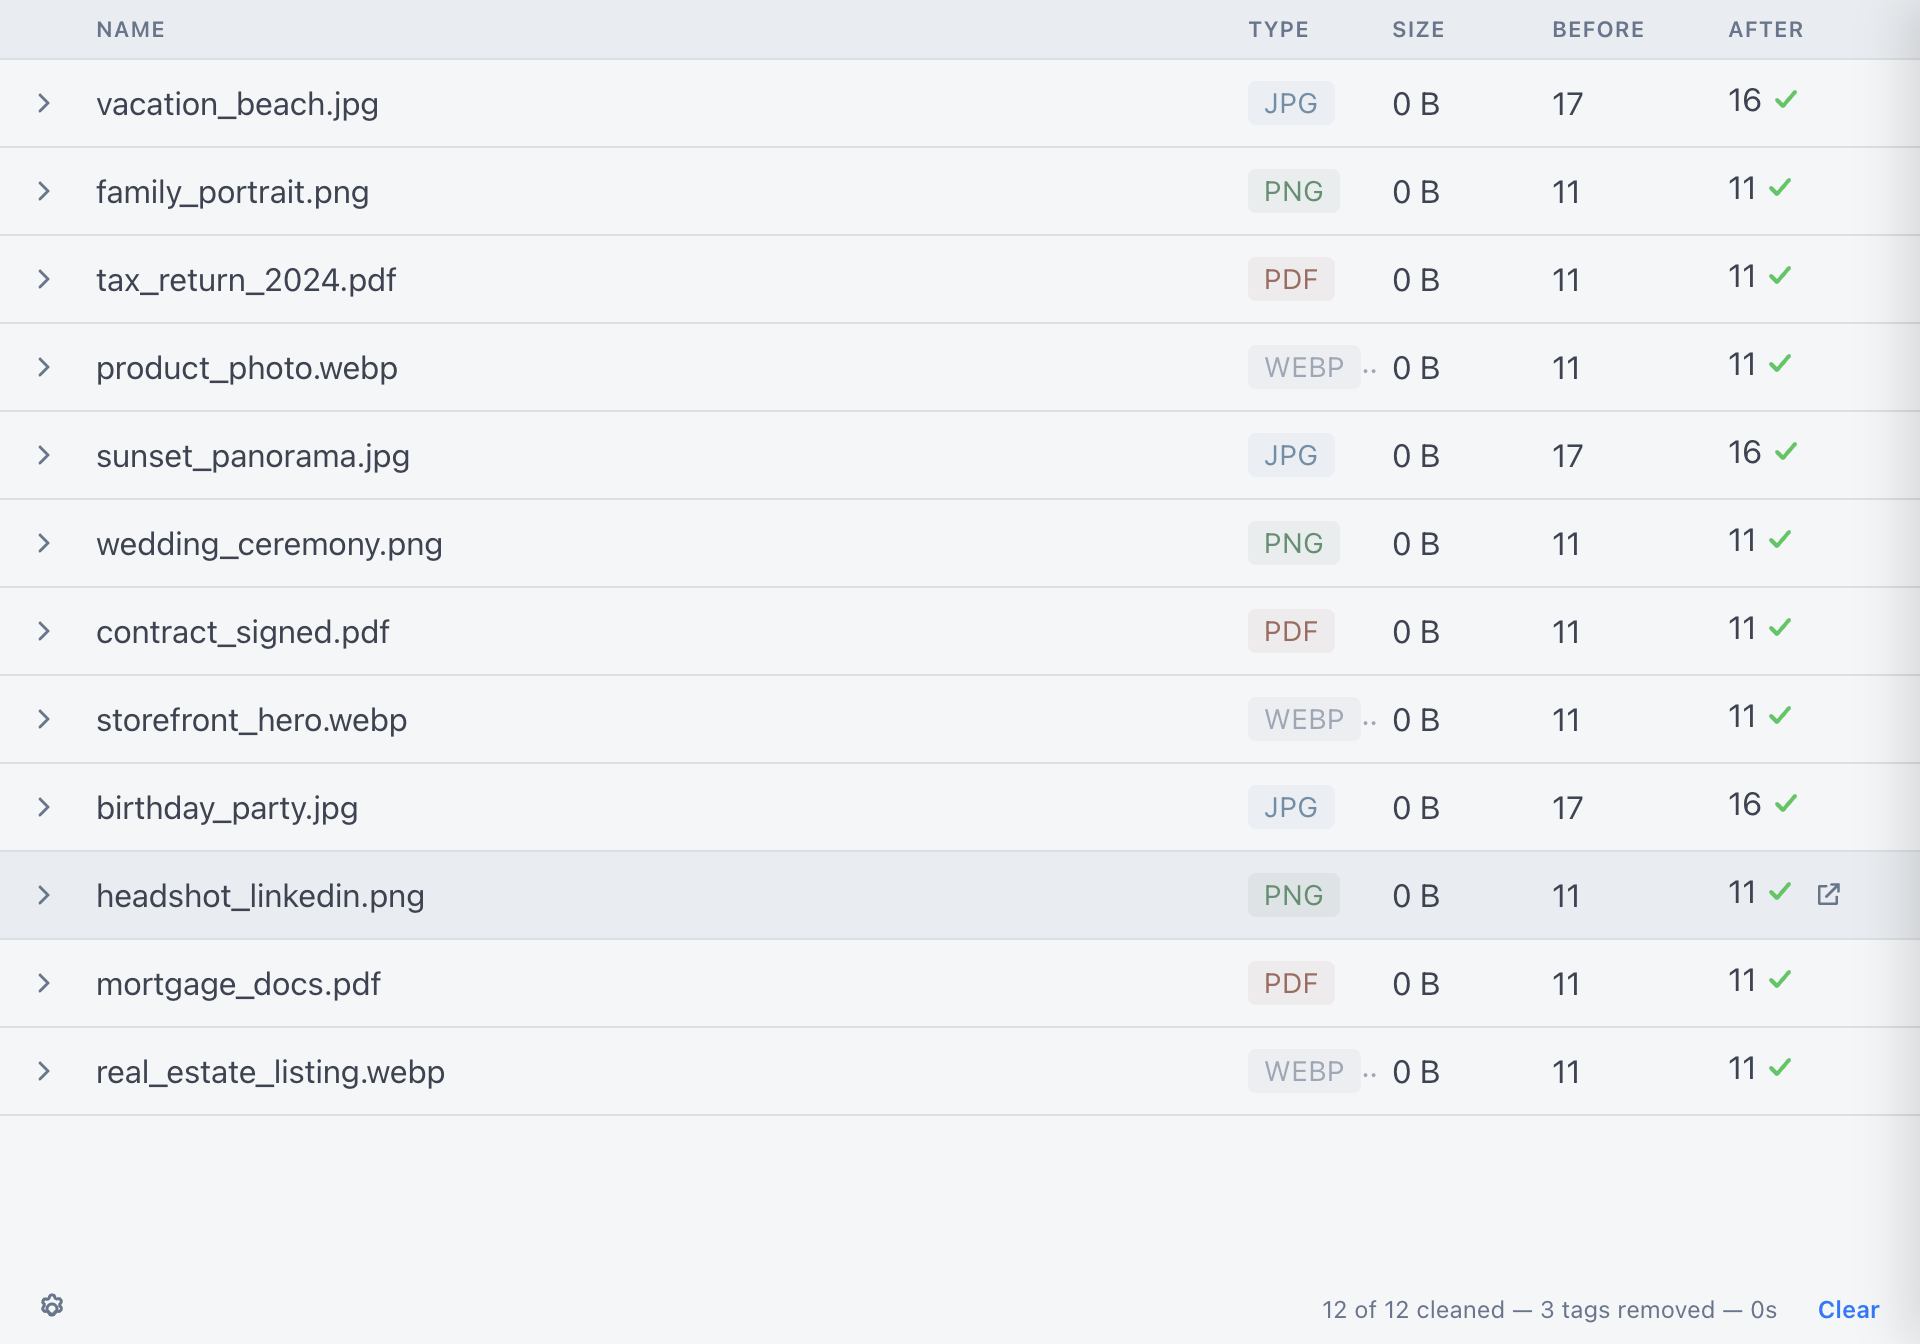Clear the cleaned file list

(1848, 1310)
